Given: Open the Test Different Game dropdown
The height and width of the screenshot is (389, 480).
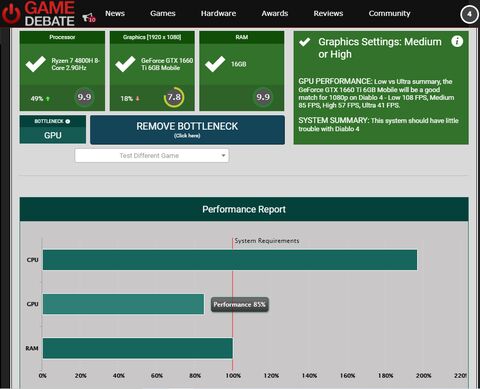Looking at the screenshot, I should click(x=152, y=155).
